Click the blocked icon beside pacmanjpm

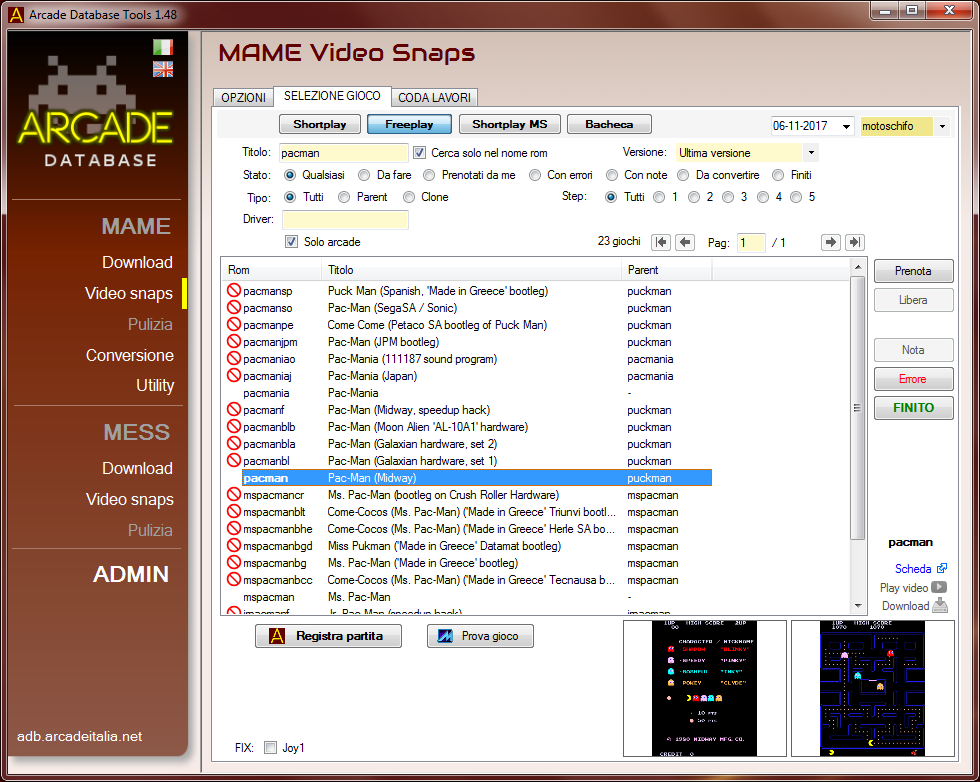234,341
